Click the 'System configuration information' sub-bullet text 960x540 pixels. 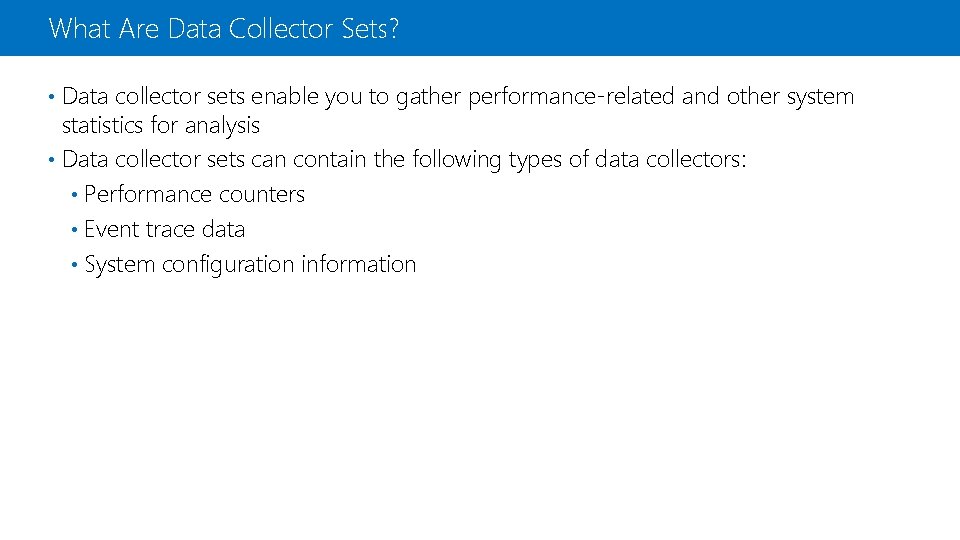250,264
